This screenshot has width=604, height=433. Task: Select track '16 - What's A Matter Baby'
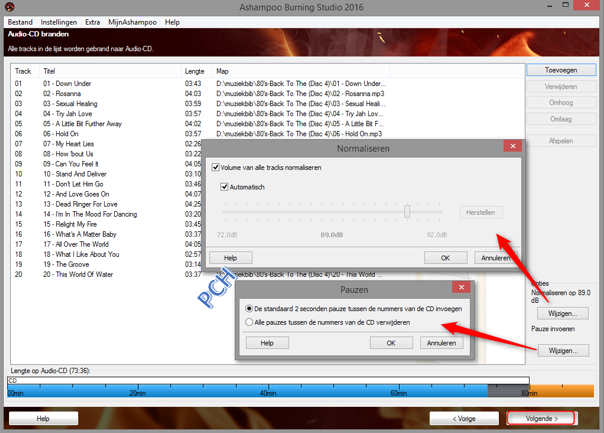tap(80, 234)
